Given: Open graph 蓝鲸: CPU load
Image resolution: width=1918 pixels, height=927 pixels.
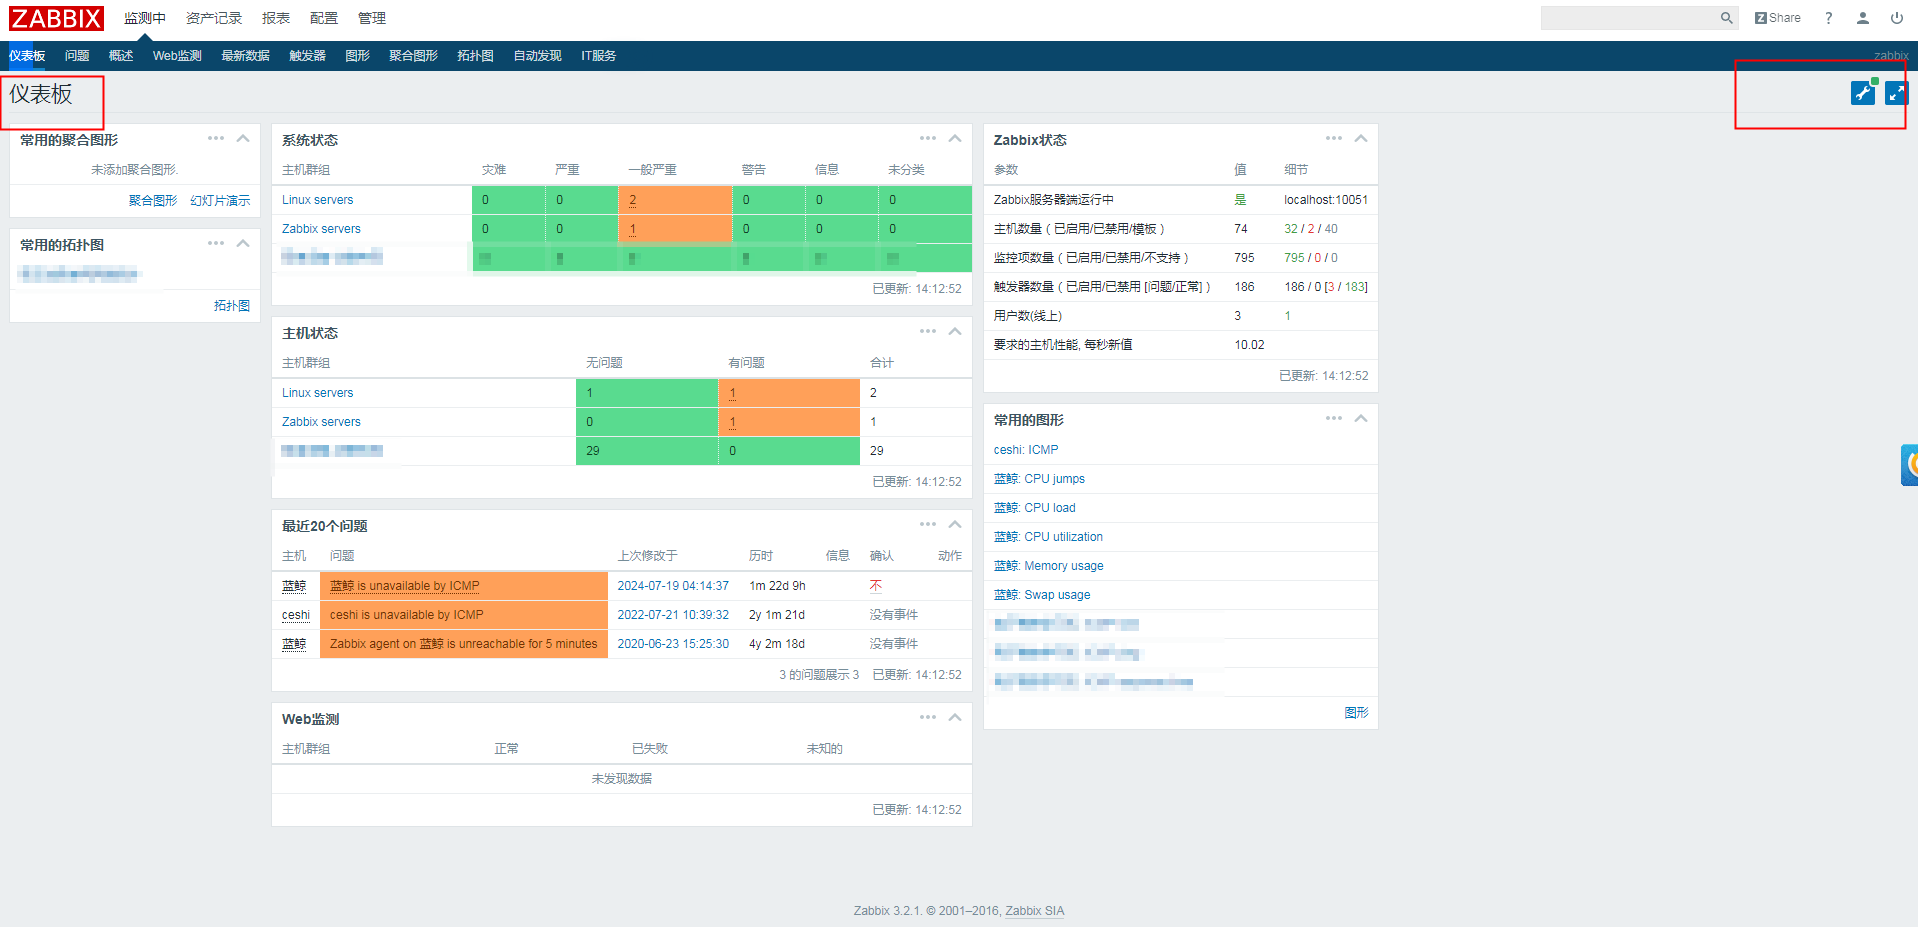Looking at the screenshot, I should [1035, 508].
